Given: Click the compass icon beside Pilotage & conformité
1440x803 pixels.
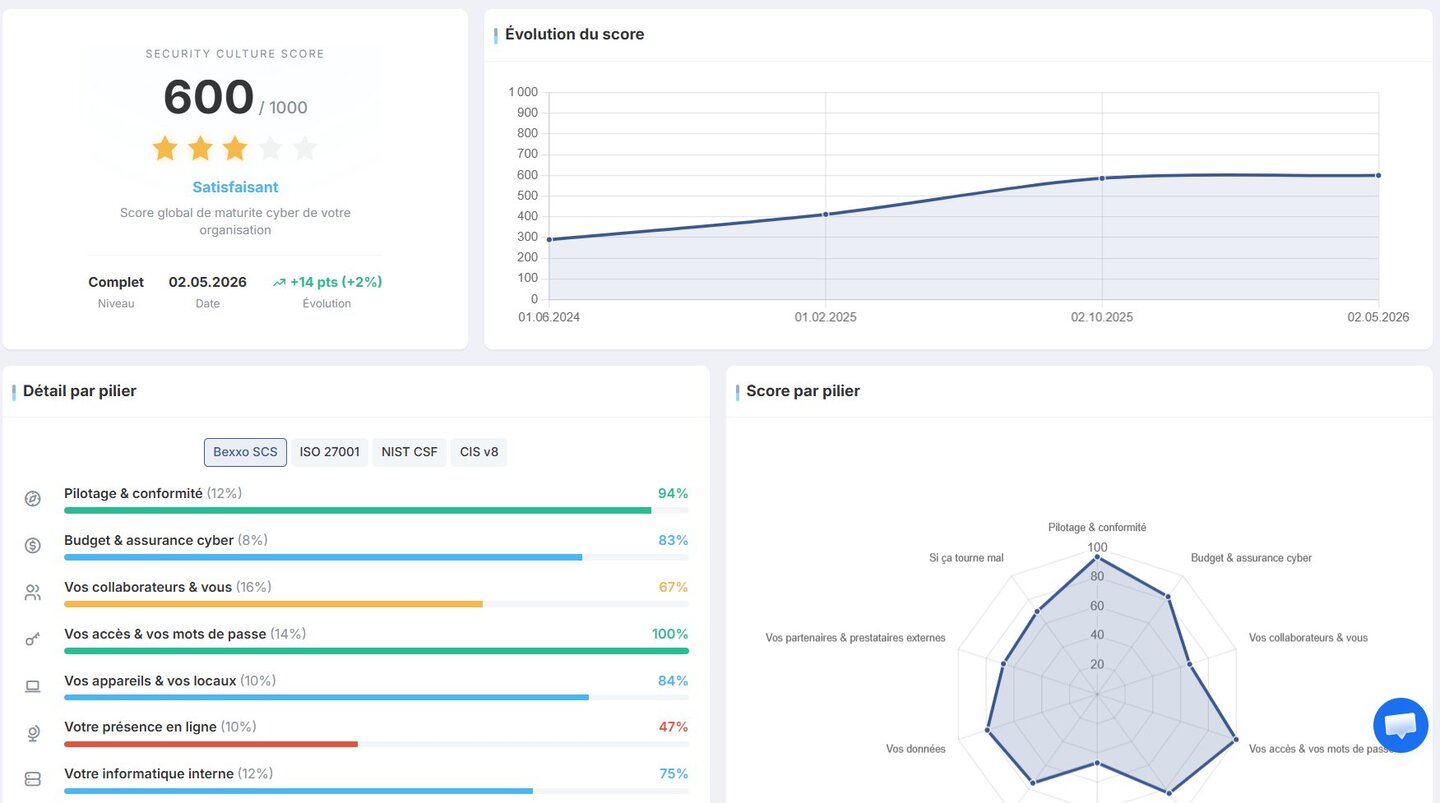Looking at the screenshot, I should pyautogui.click(x=32, y=498).
